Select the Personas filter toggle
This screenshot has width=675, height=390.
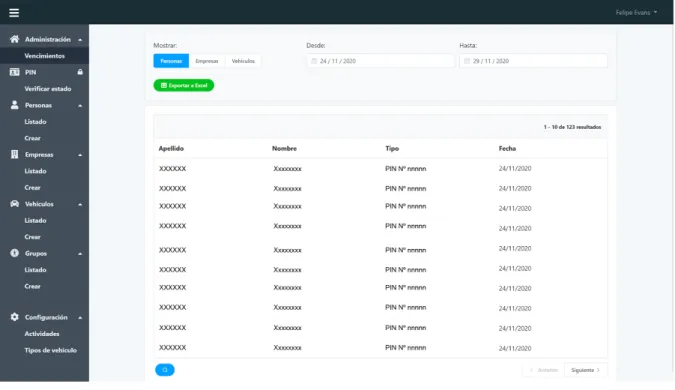click(171, 61)
